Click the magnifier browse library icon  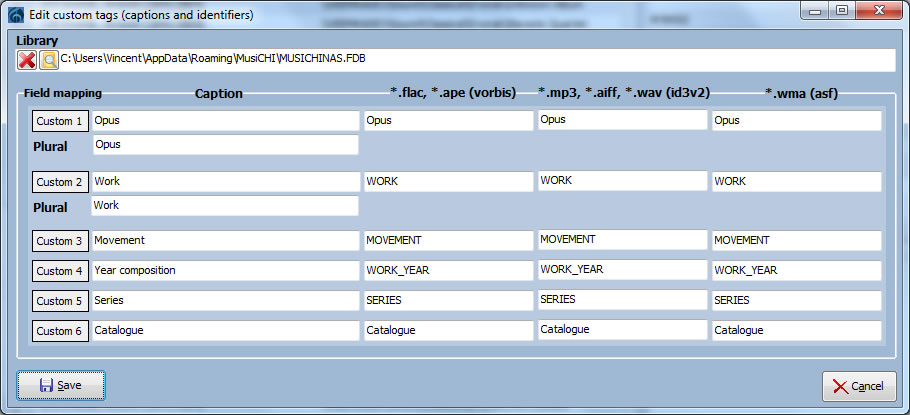click(x=48, y=60)
